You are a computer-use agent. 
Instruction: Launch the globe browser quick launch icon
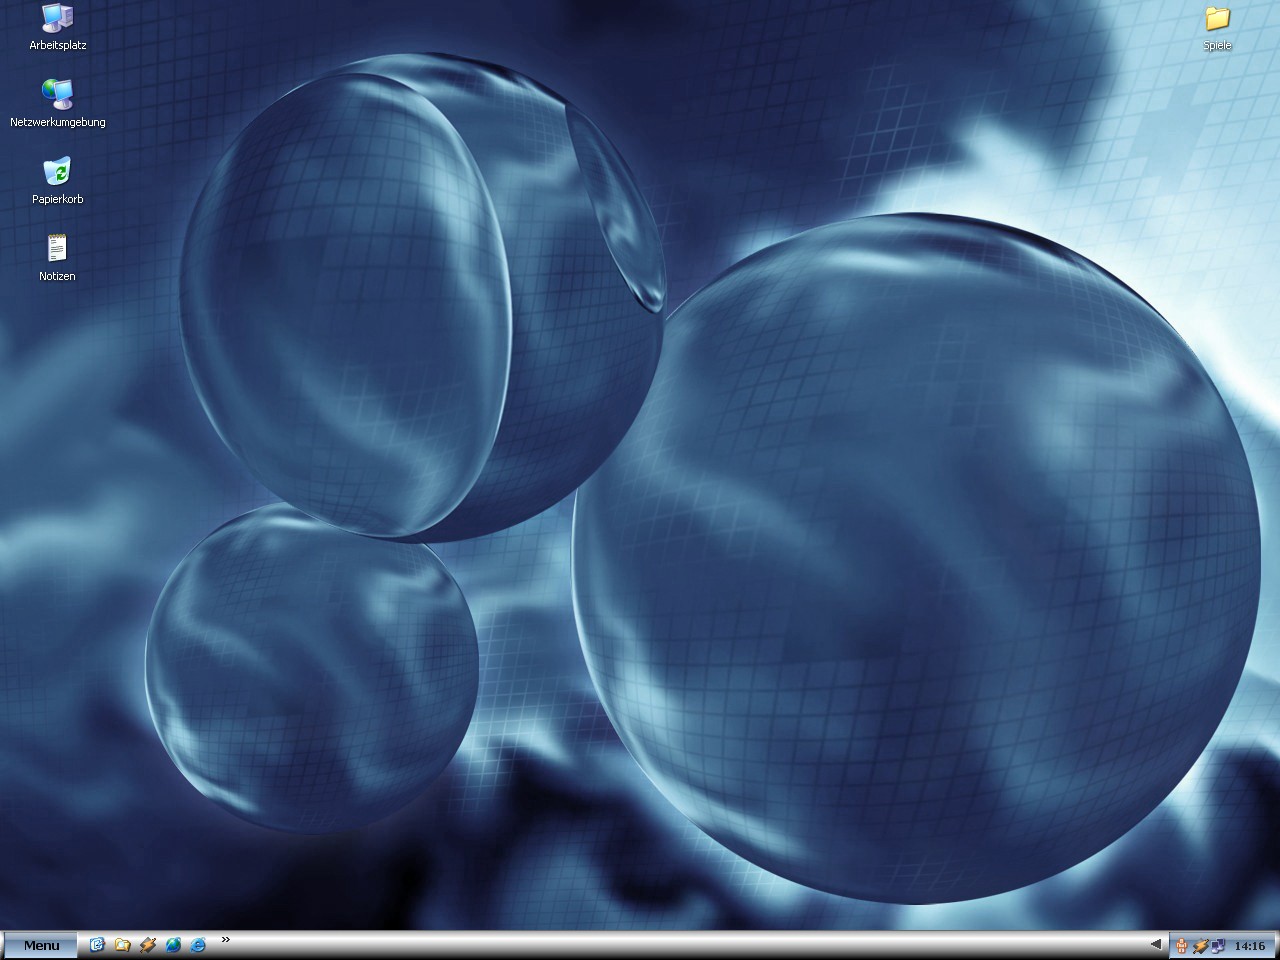tap(173, 945)
